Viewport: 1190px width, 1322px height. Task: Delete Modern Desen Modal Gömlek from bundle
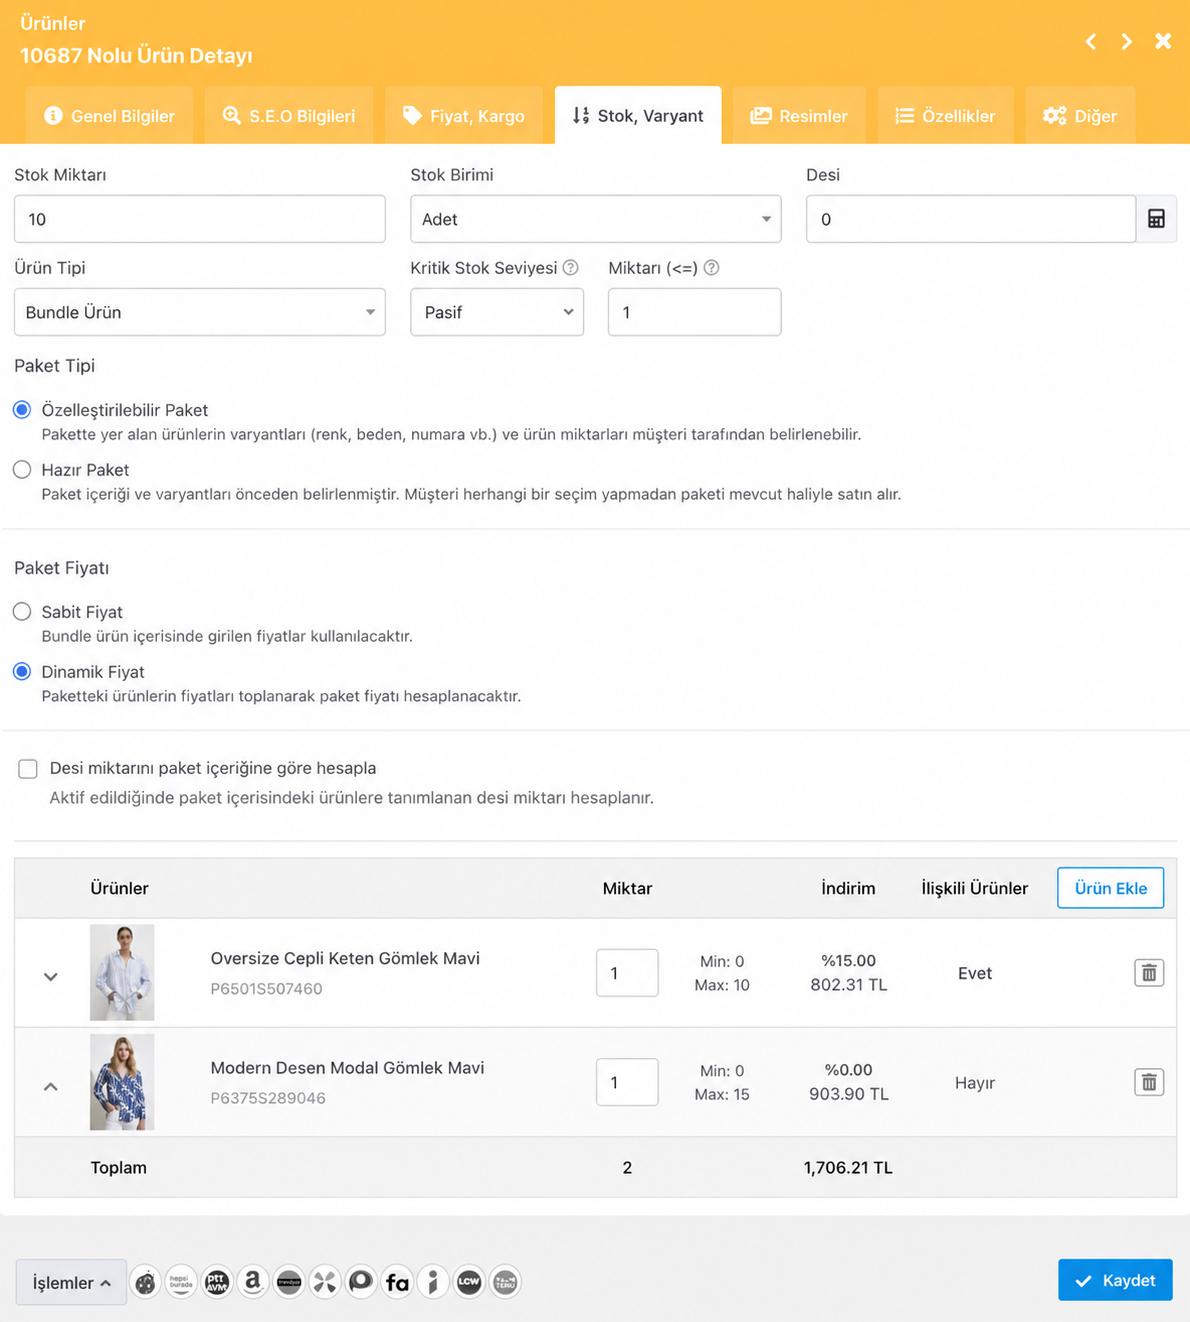(x=1149, y=1082)
